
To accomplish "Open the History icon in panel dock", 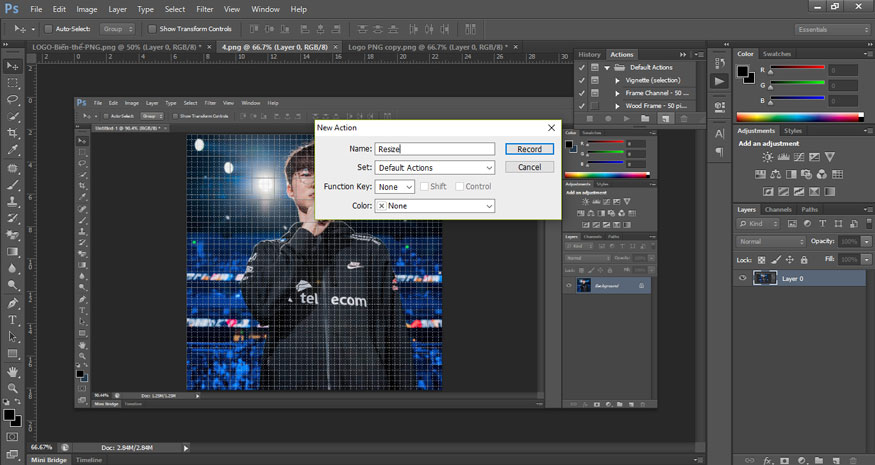I will pos(720,63).
